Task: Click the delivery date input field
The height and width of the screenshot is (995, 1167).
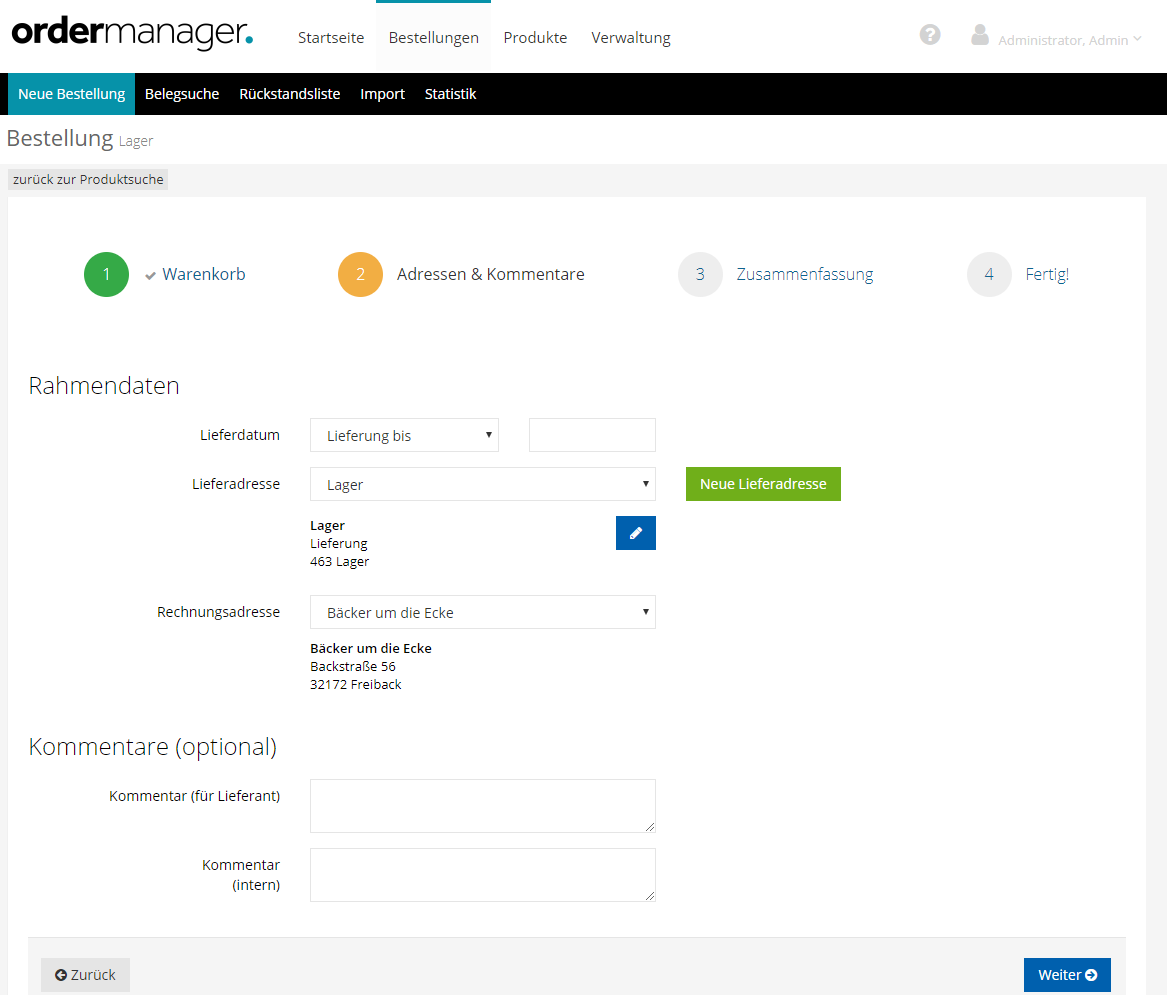Action: [x=592, y=436]
